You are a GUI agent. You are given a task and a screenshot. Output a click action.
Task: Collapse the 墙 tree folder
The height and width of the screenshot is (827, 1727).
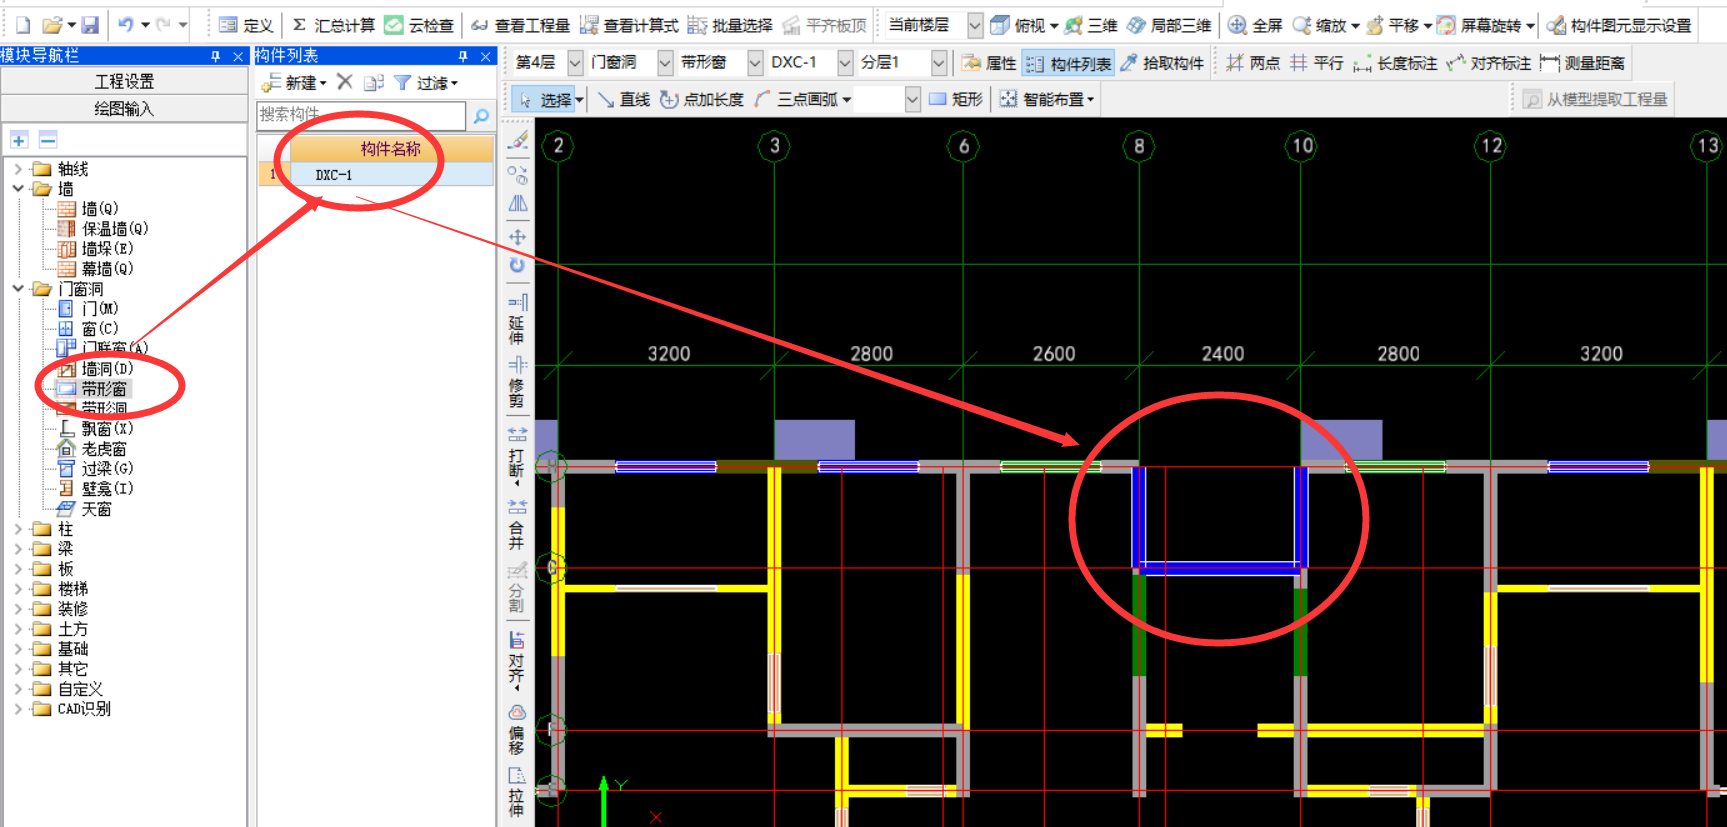(x=18, y=188)
